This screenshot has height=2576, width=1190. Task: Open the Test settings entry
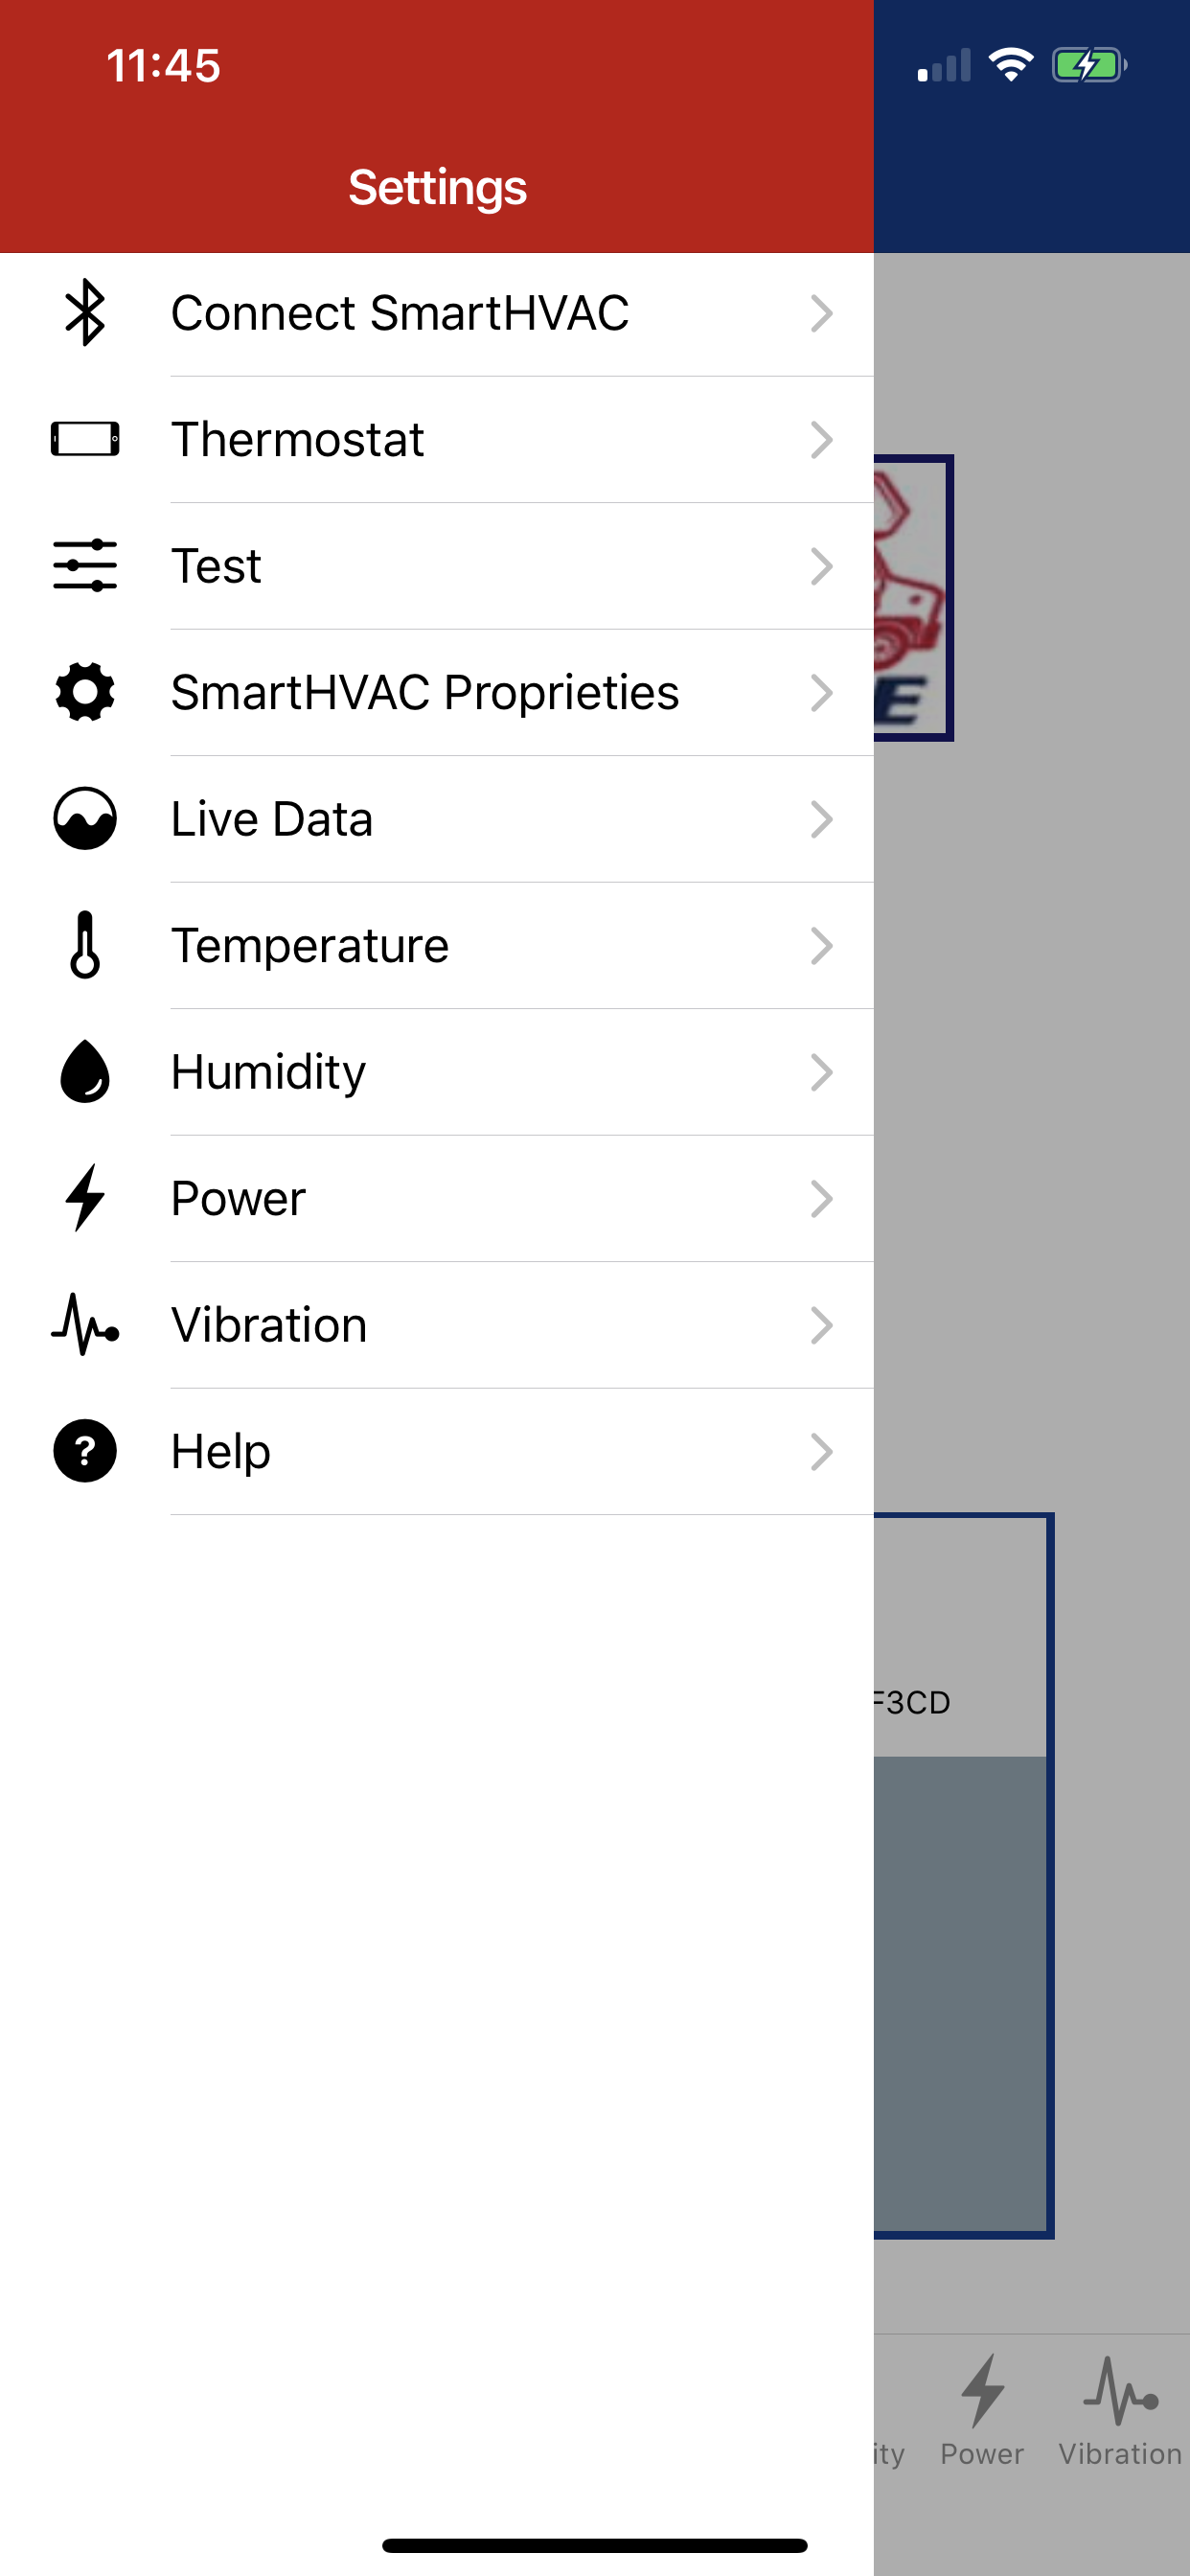tap(216, 566)
